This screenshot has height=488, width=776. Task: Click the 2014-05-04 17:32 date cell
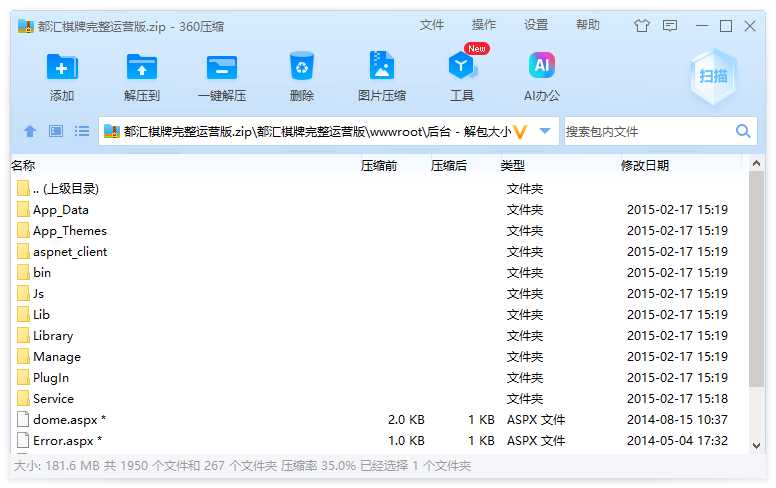677,440
